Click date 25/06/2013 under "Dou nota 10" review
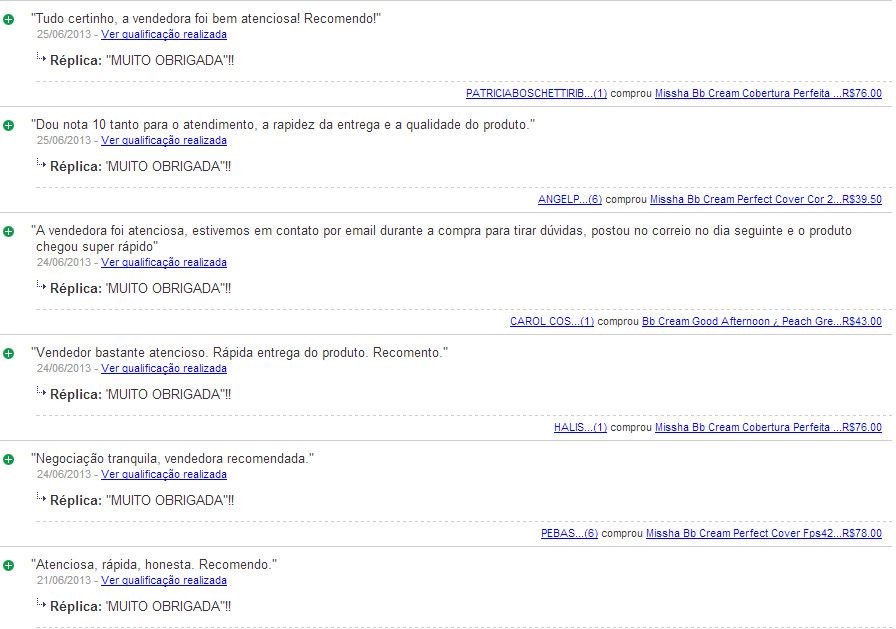Screen dimensions: 896x629 click(64, 141)
